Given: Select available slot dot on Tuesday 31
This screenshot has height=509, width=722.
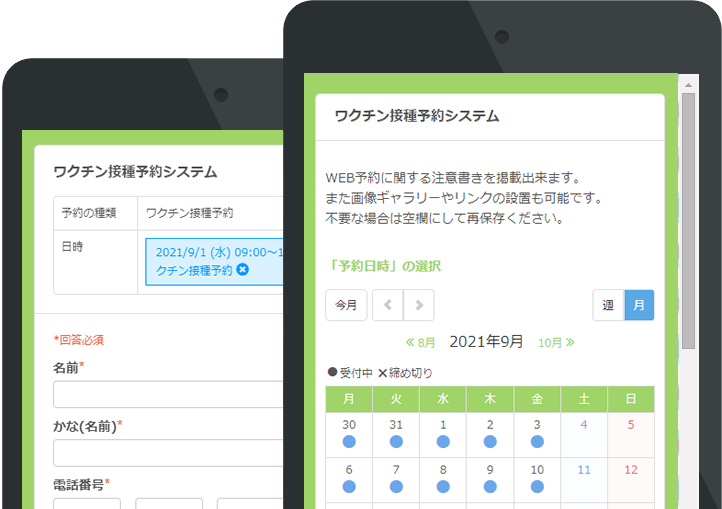Looking at the screenshot, I should coord(396,441).
